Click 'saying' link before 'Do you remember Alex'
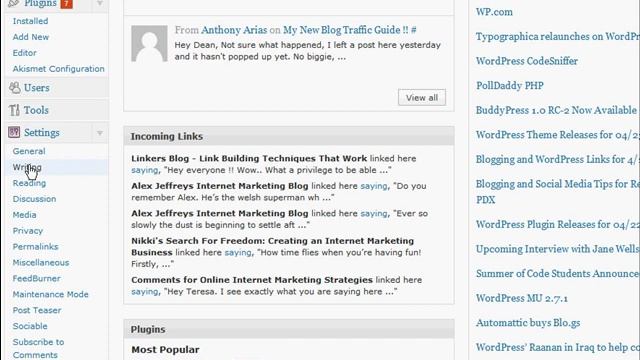The image size is (640, 360). pos(374,186)
